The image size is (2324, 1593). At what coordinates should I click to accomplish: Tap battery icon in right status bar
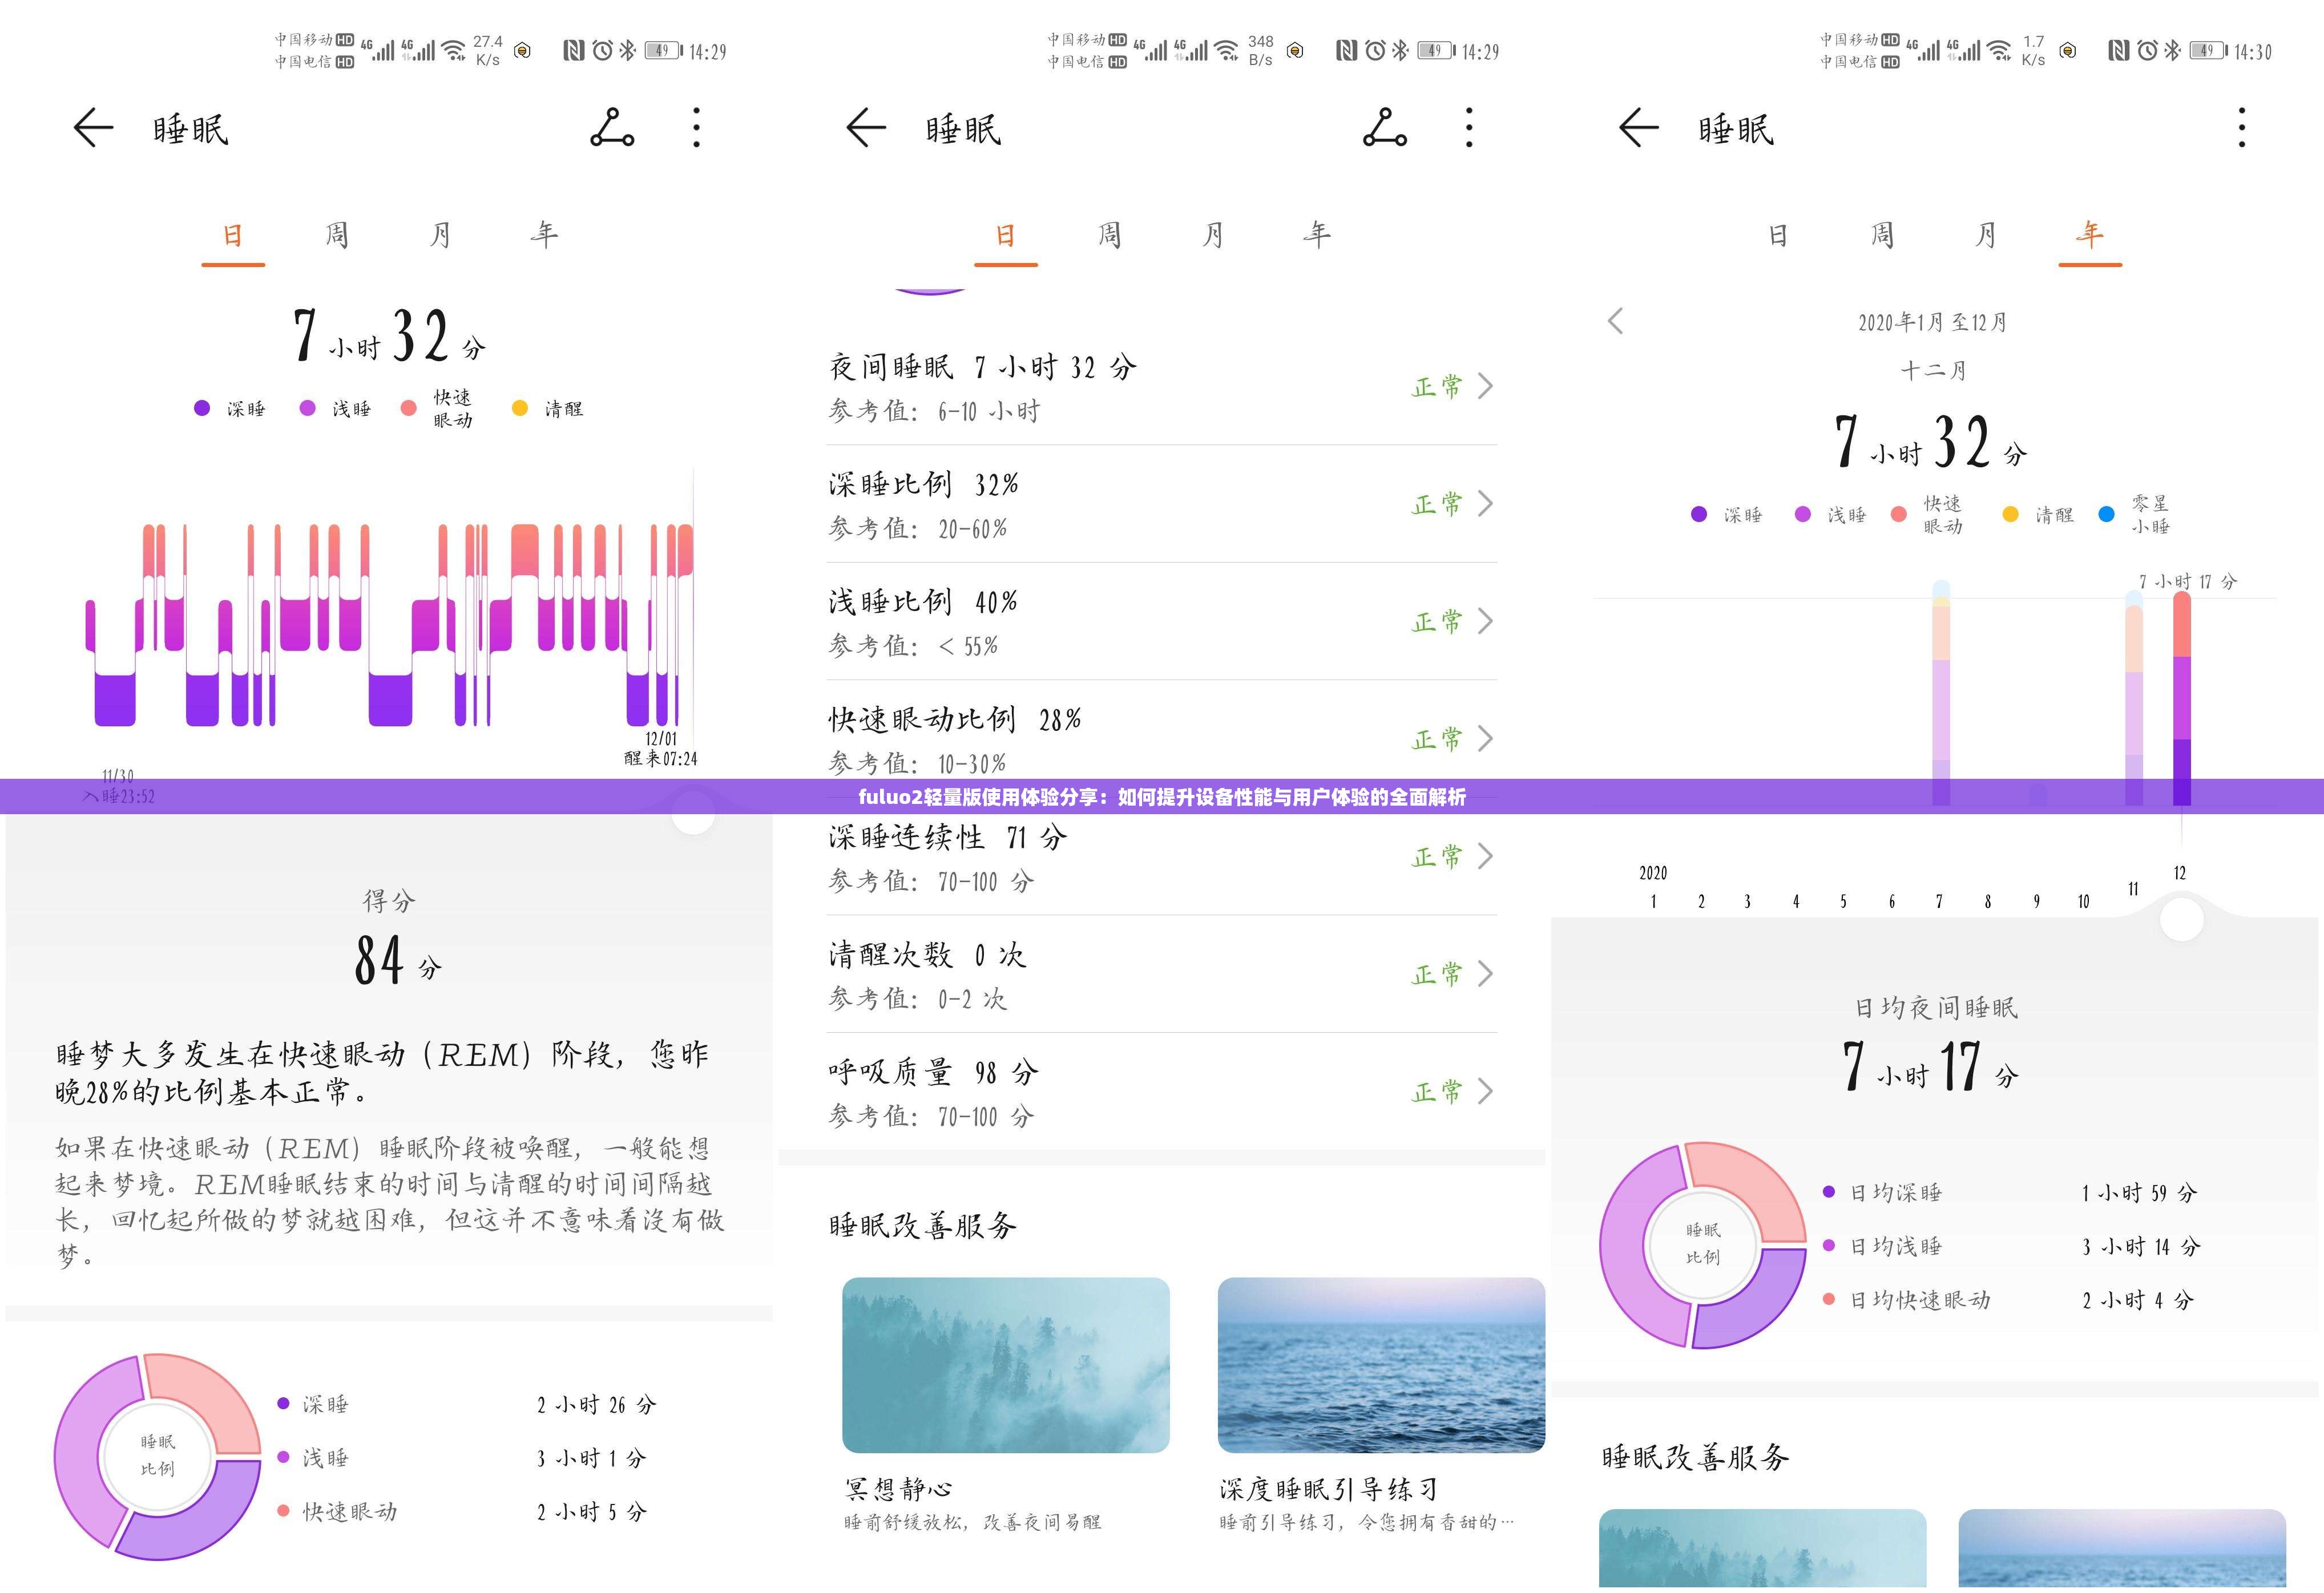click(2209, 50)
